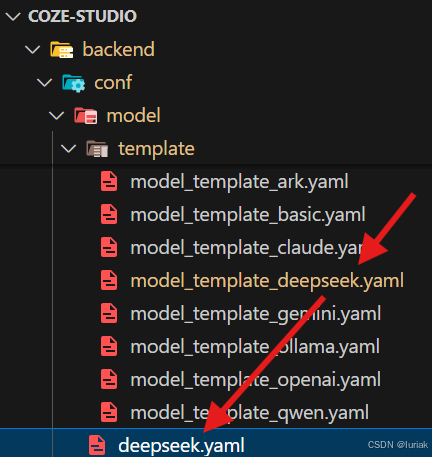Viewport: 432px width, 457px height.
Task: Open model_template_deepseek.yaml
Action: point(267,281)
